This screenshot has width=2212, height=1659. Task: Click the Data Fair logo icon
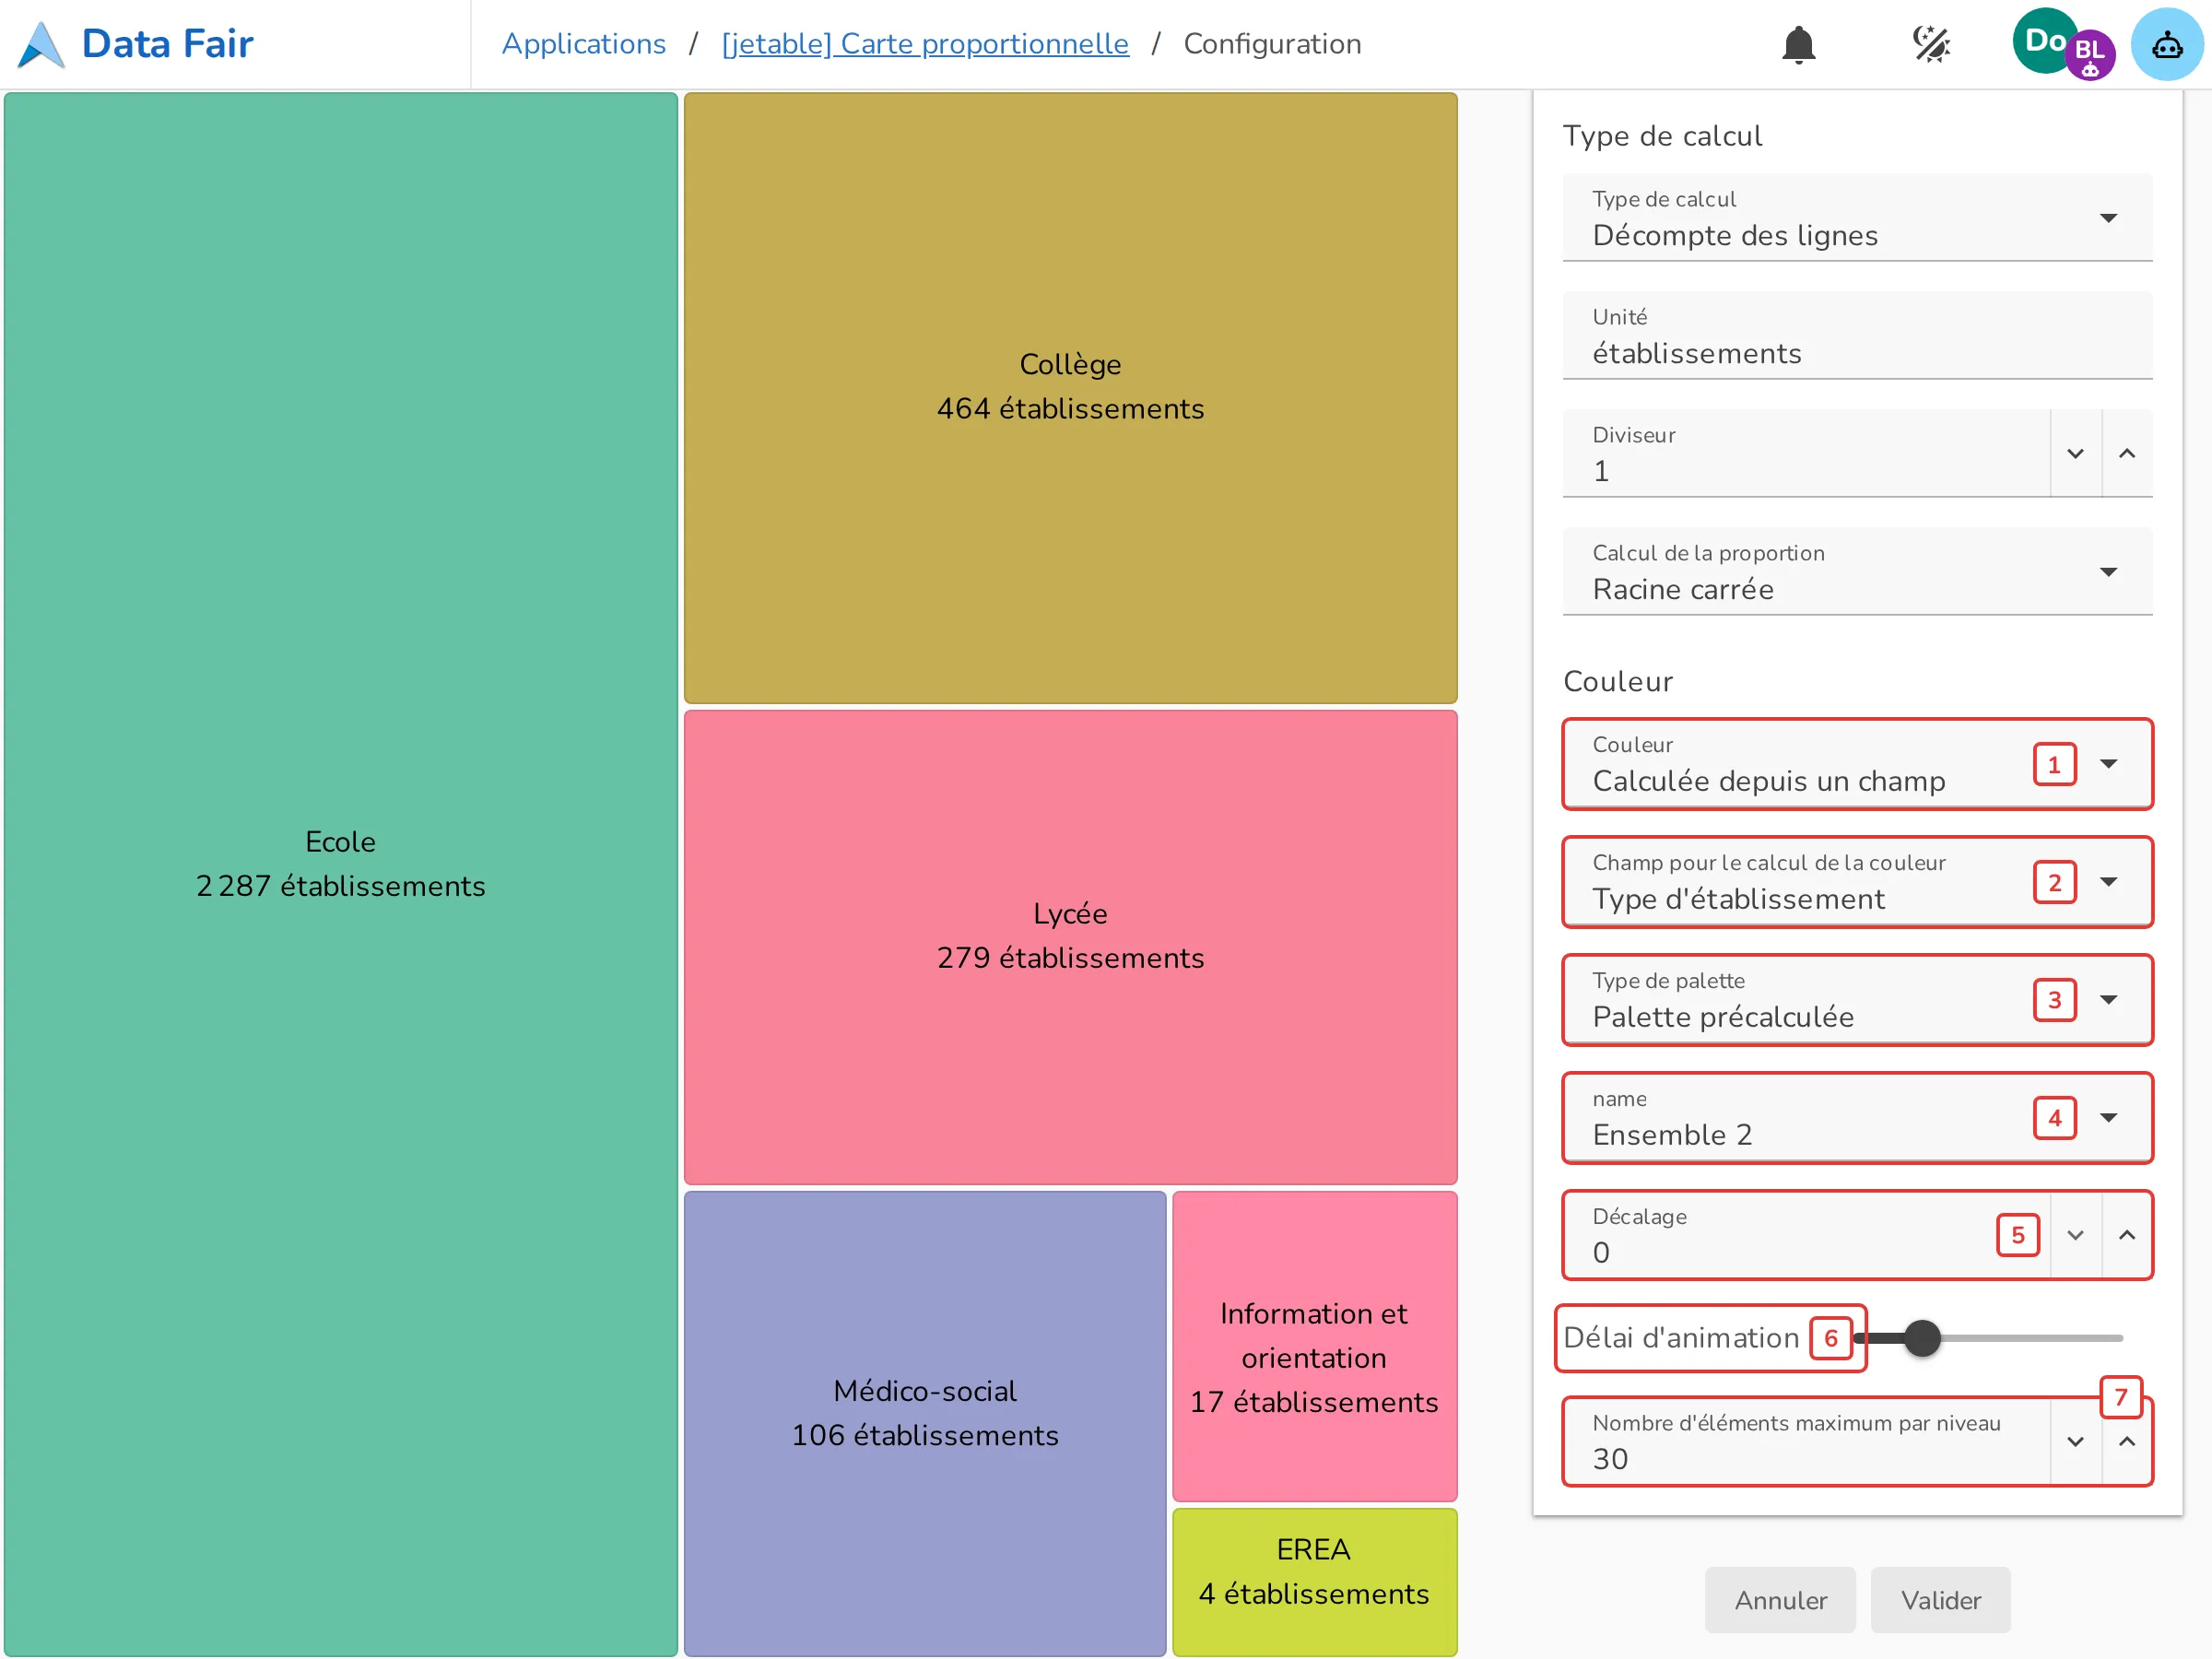(41, 45)
